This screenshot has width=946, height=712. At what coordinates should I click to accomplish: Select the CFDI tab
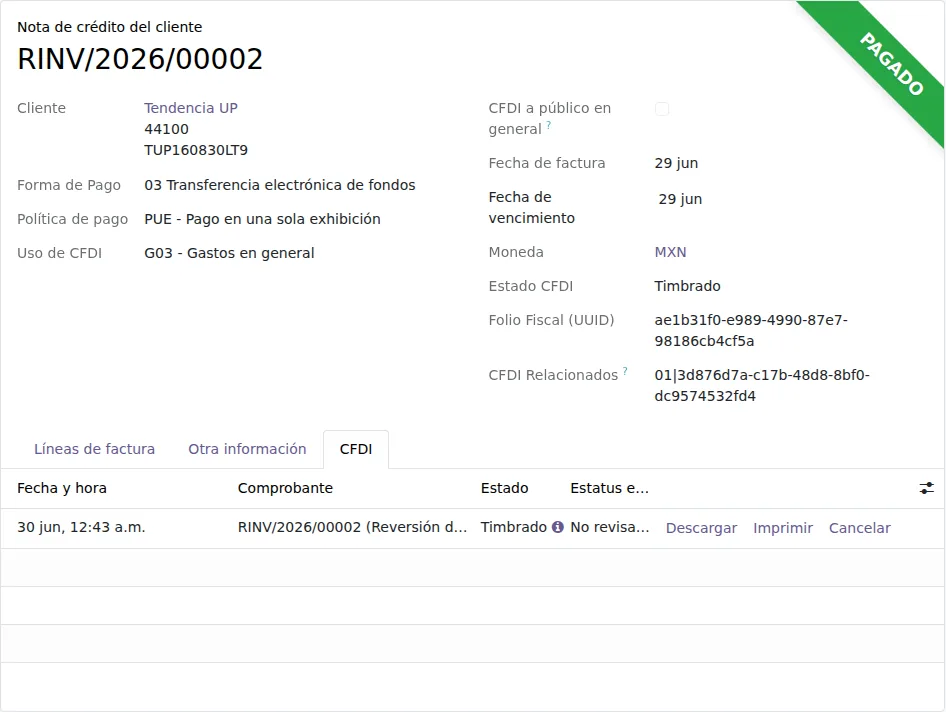pyautogui.click(x=356, y=449)
